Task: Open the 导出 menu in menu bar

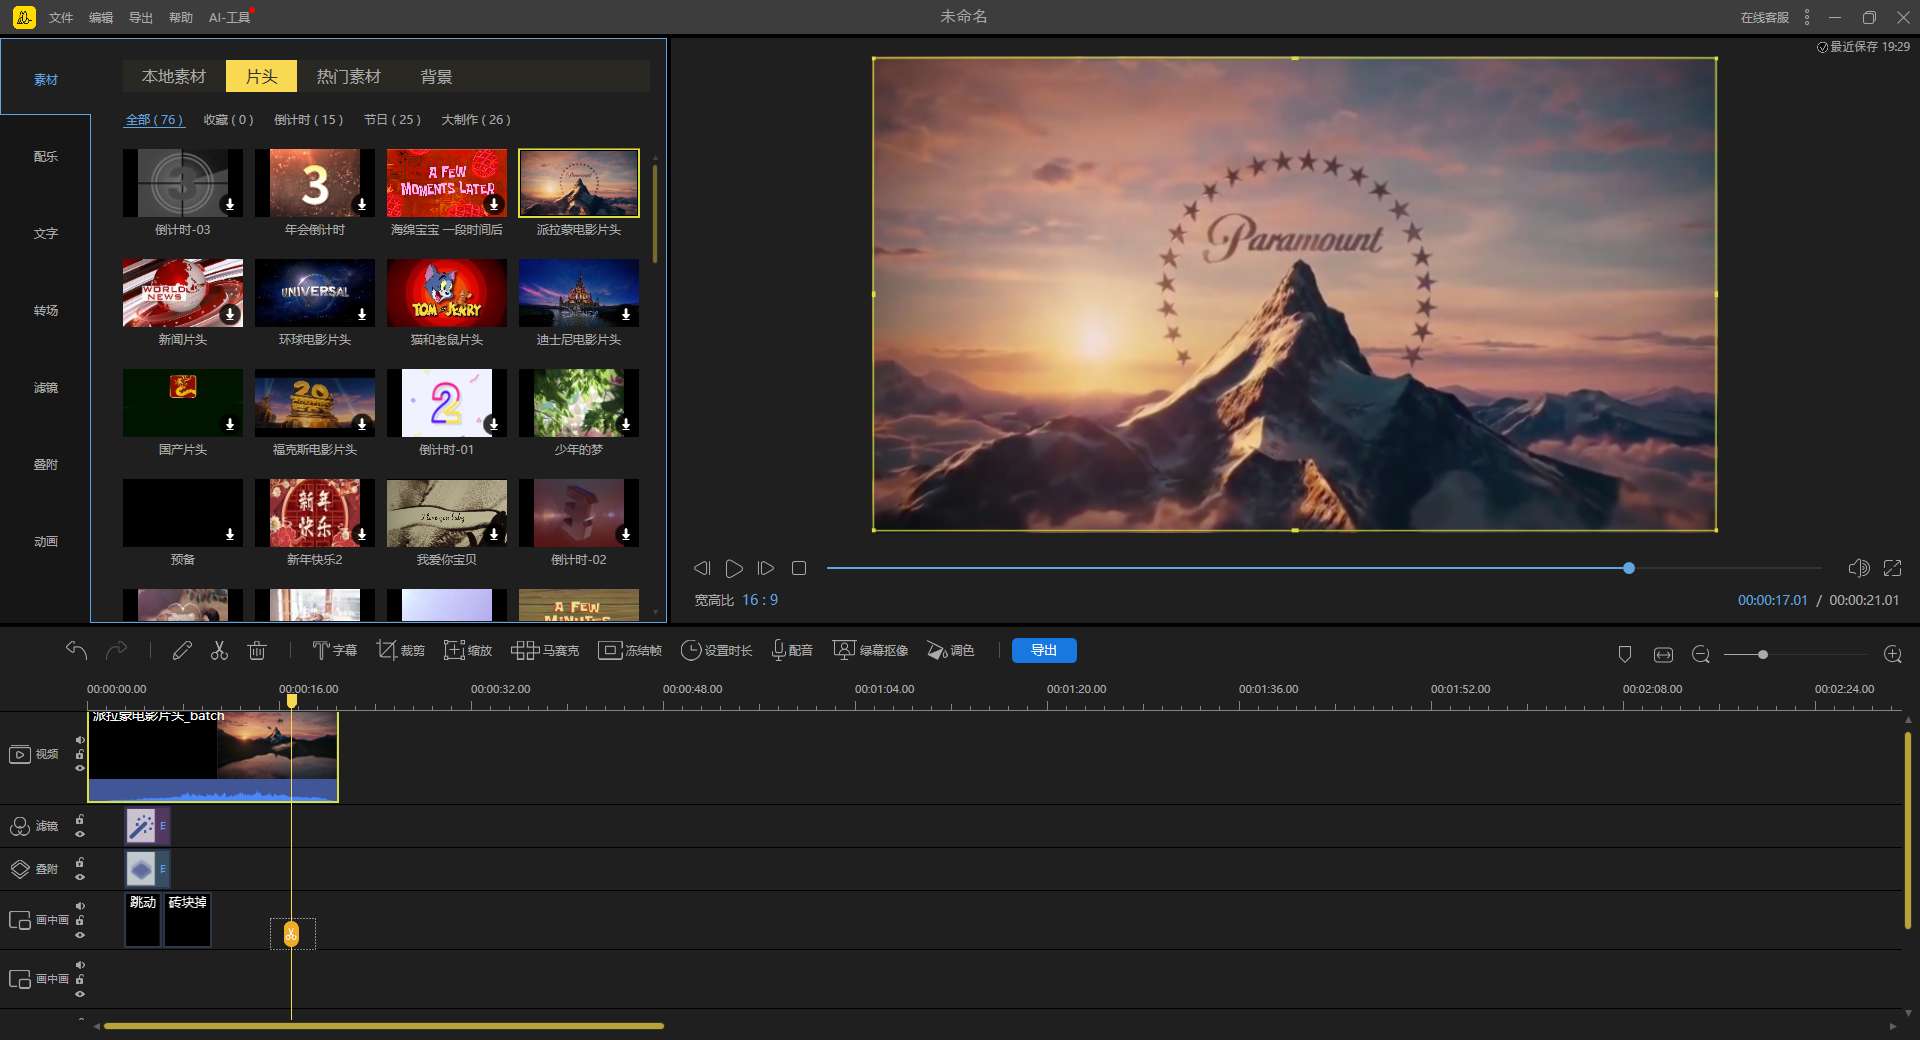Action: (141, 18)
